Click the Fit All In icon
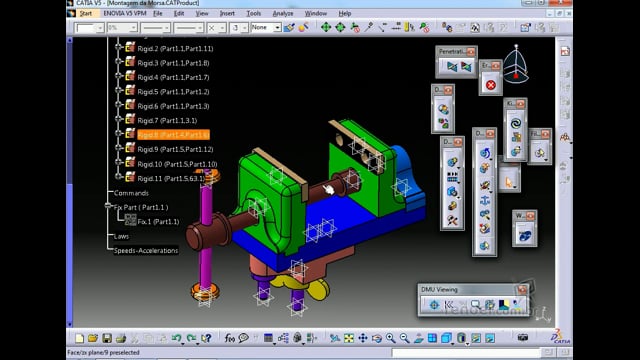Screen dimensions: 640x360 click(x=349, y=338)
